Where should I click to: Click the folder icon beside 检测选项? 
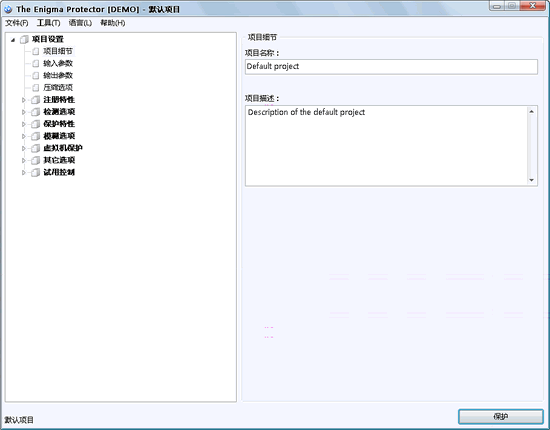(35, 112)
